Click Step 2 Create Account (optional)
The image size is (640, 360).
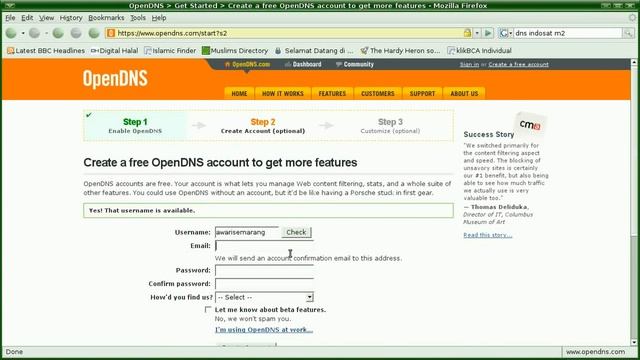click(263, 125)
